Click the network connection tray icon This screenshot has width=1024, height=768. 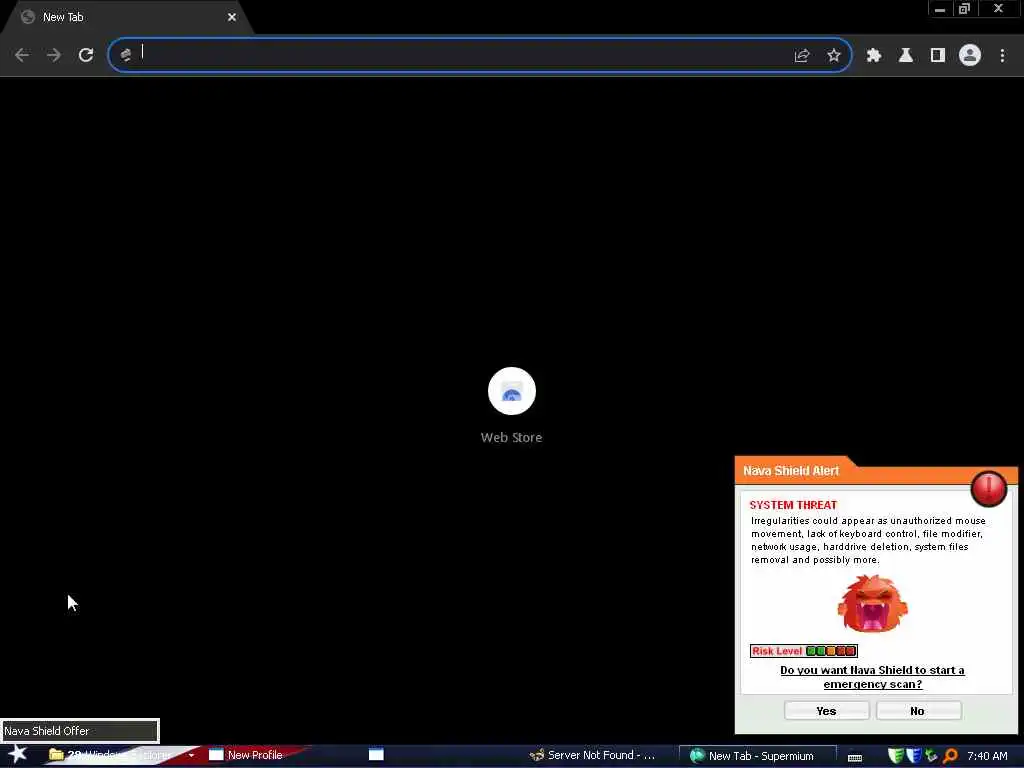931,756
